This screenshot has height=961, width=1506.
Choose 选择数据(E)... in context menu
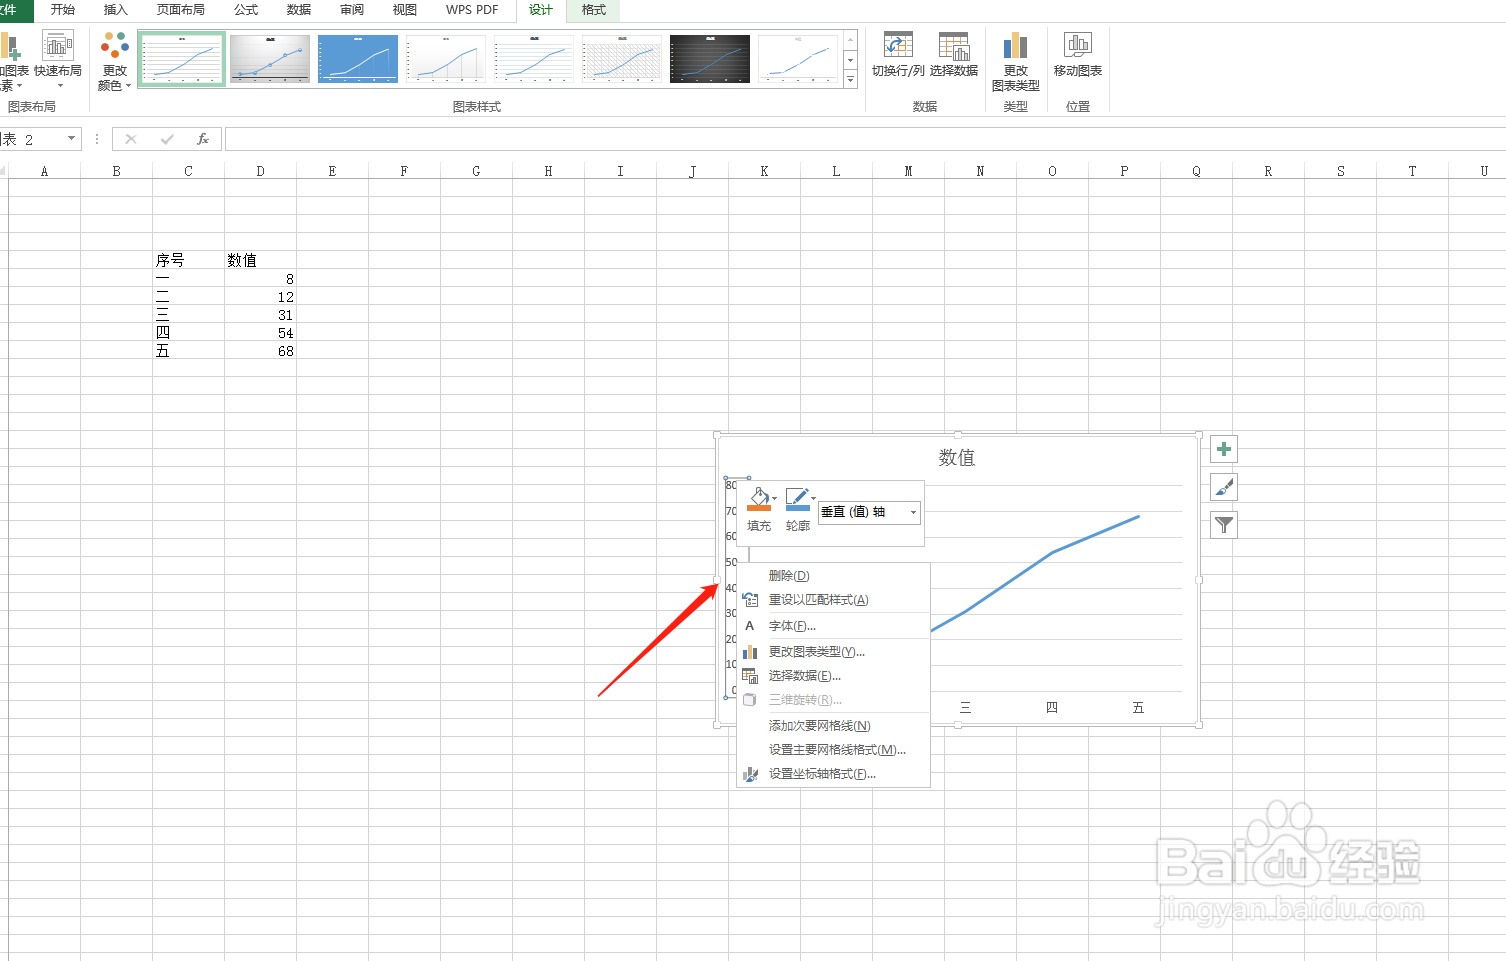[x=833, y=676]
